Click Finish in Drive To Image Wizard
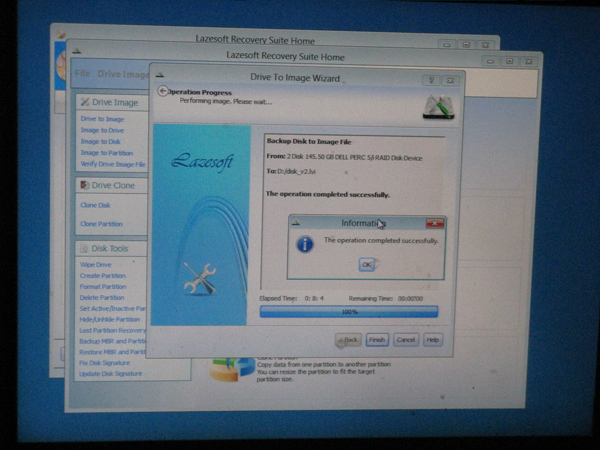 pos(377,340)
